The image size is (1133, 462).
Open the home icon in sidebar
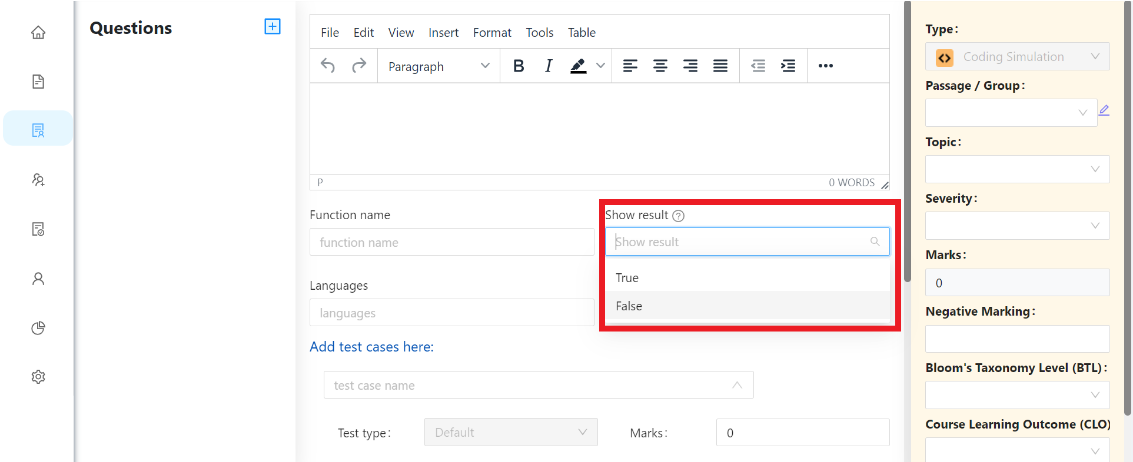coord(38,33)
